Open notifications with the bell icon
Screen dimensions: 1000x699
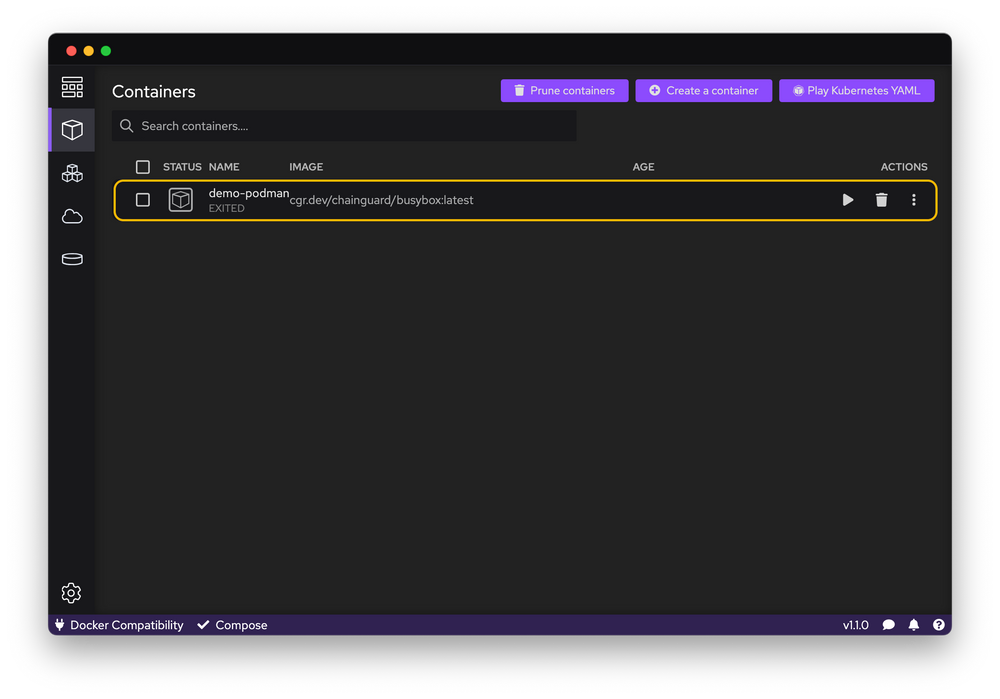[x=913, y=624]
